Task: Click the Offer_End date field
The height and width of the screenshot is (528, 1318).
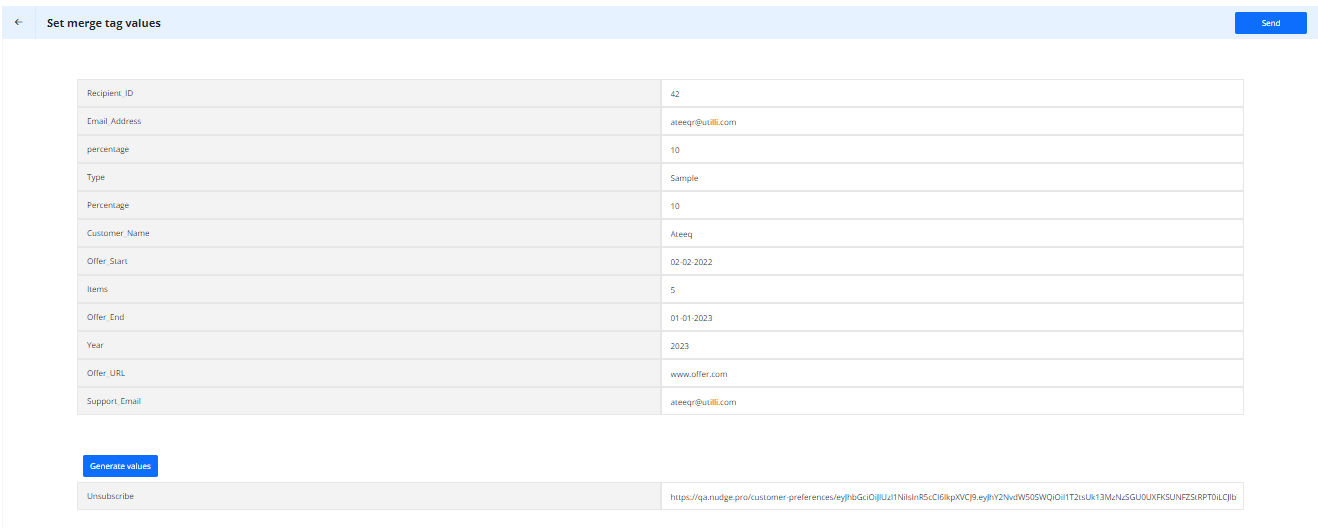Action: (952, 317)
